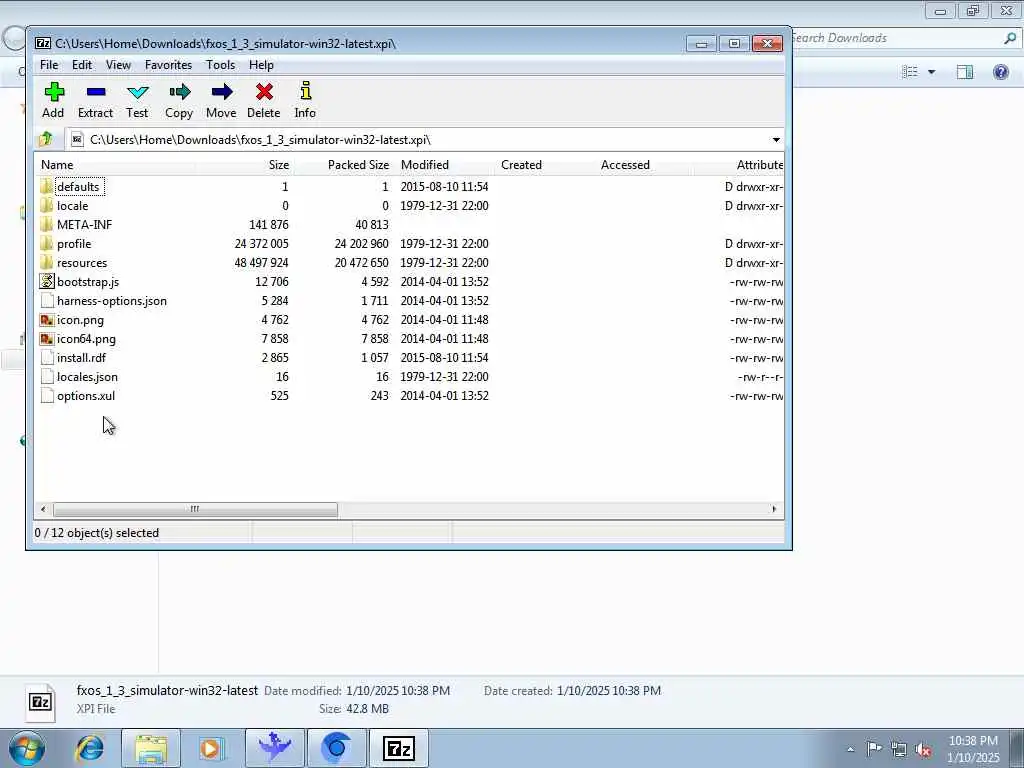Screen dimensions: 1024x768
Task: Sort by the Created column header
Action: 545,165
